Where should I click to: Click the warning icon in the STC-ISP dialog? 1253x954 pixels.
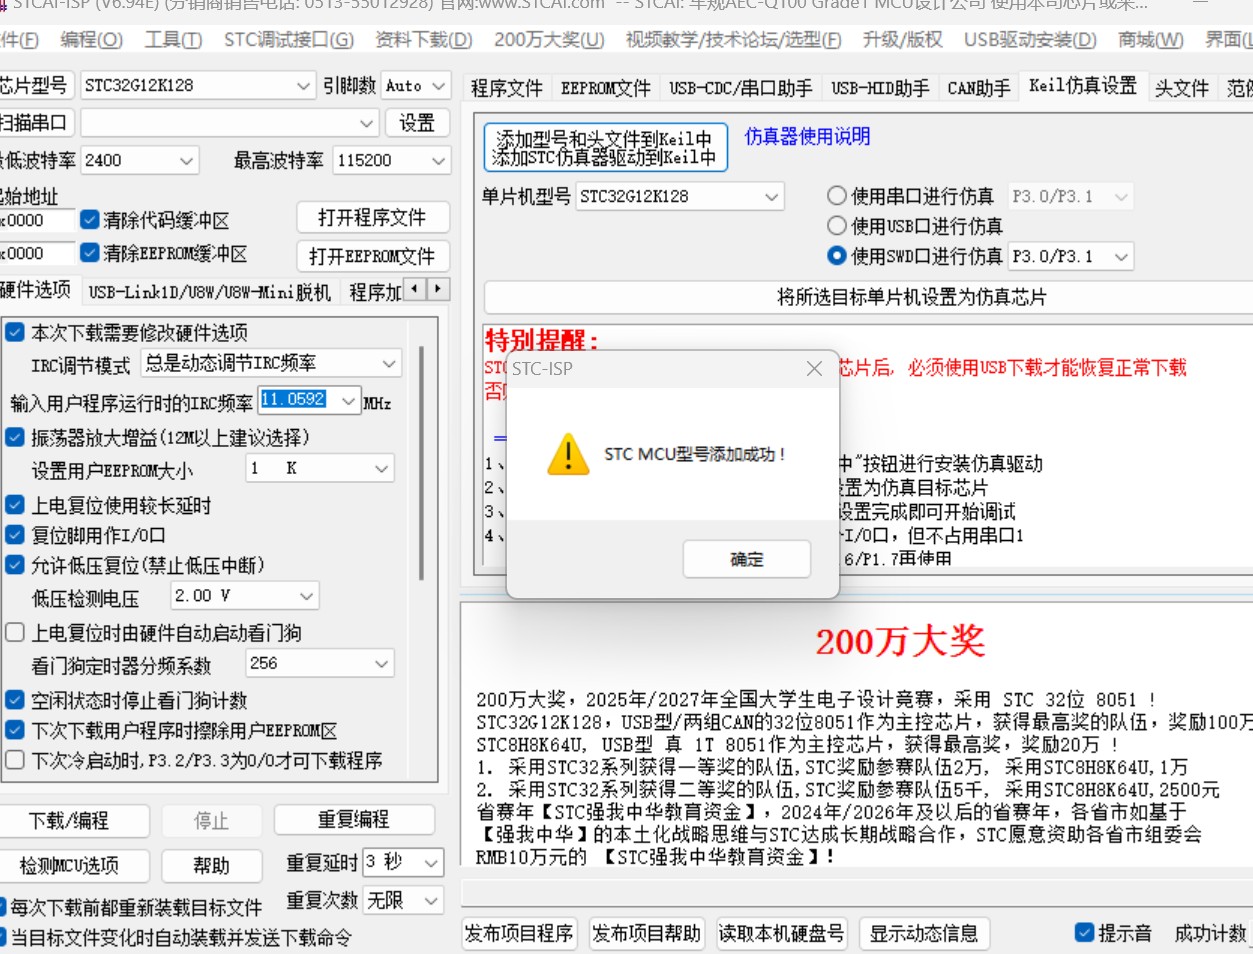(568, 454)
